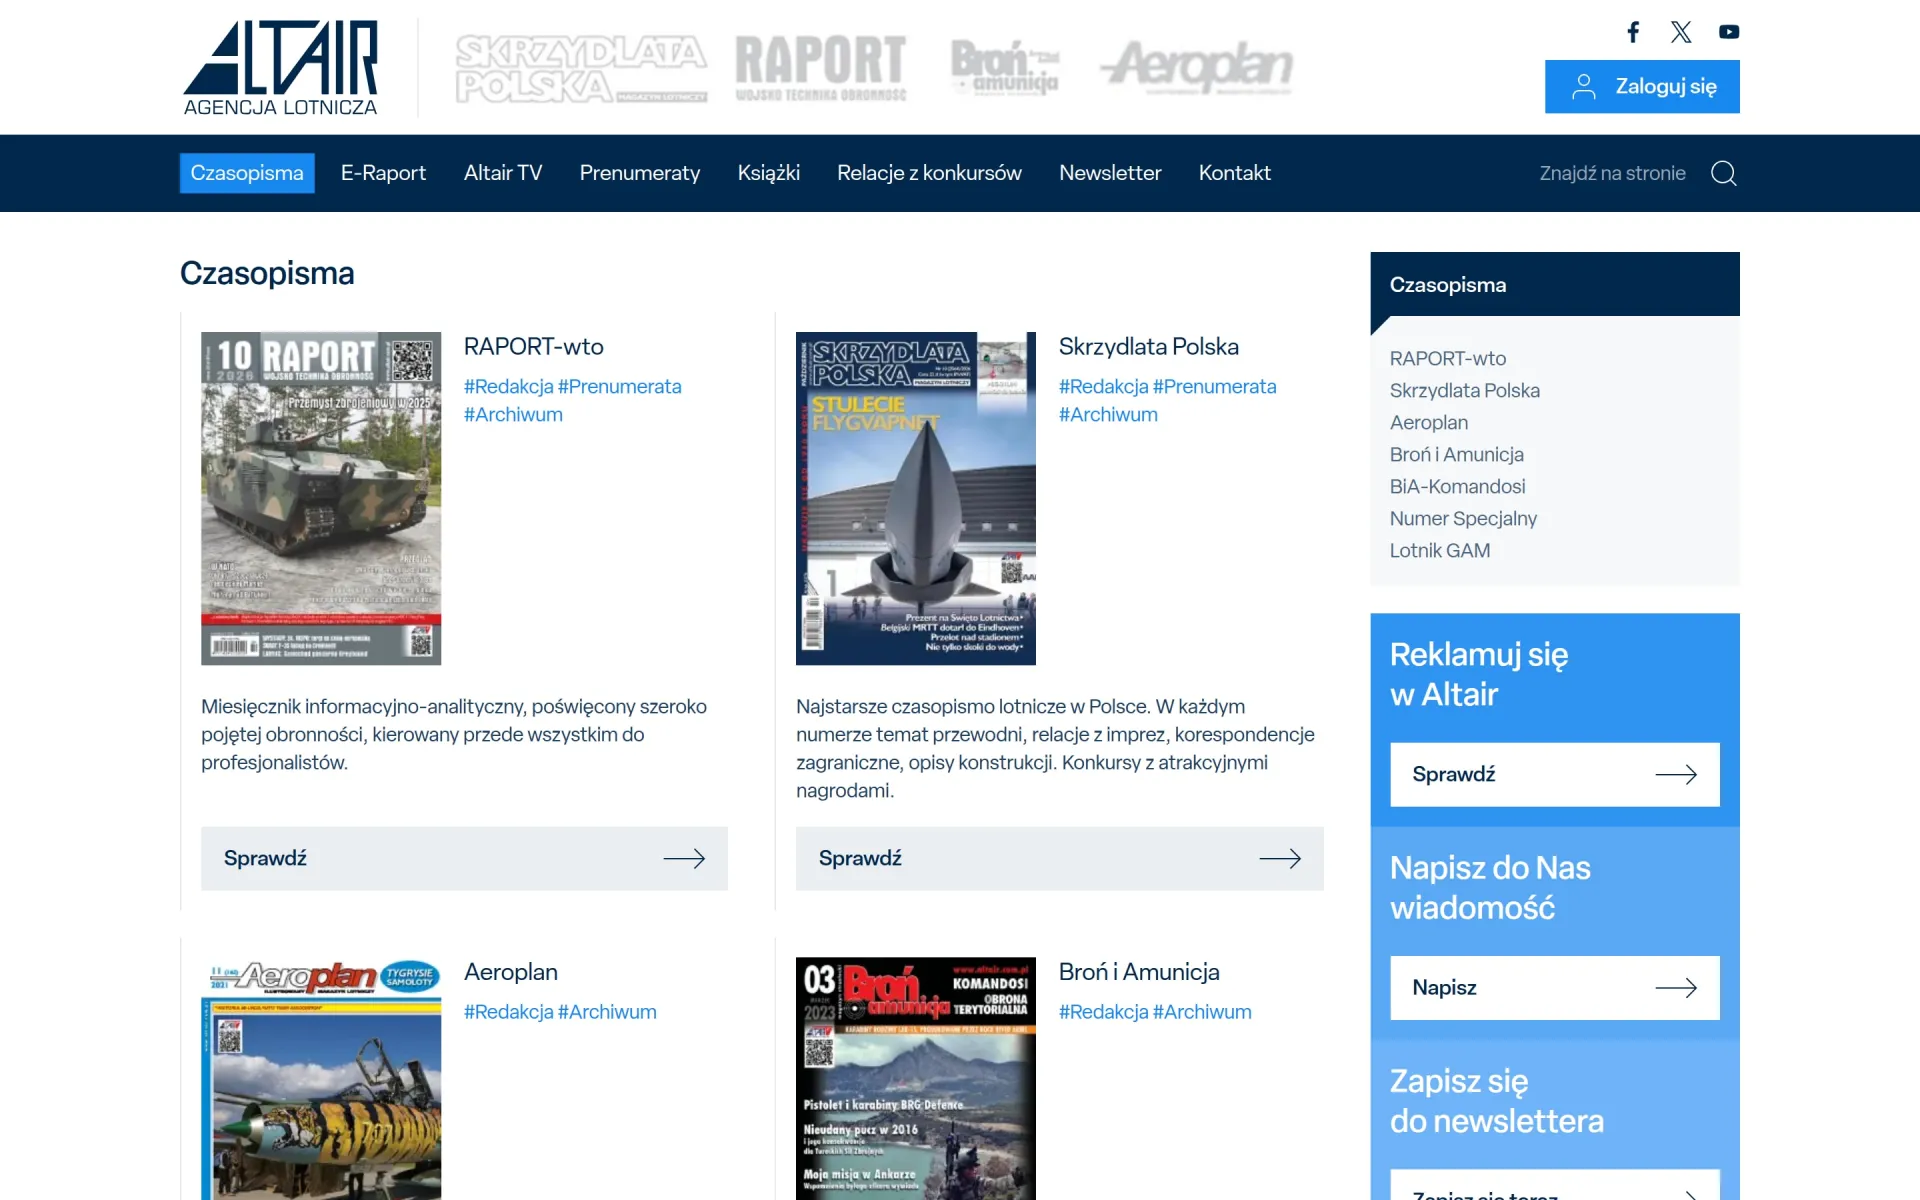1920x1200 pixels.
Task: Open Altair TV in navigation
Action: [503, 173]
